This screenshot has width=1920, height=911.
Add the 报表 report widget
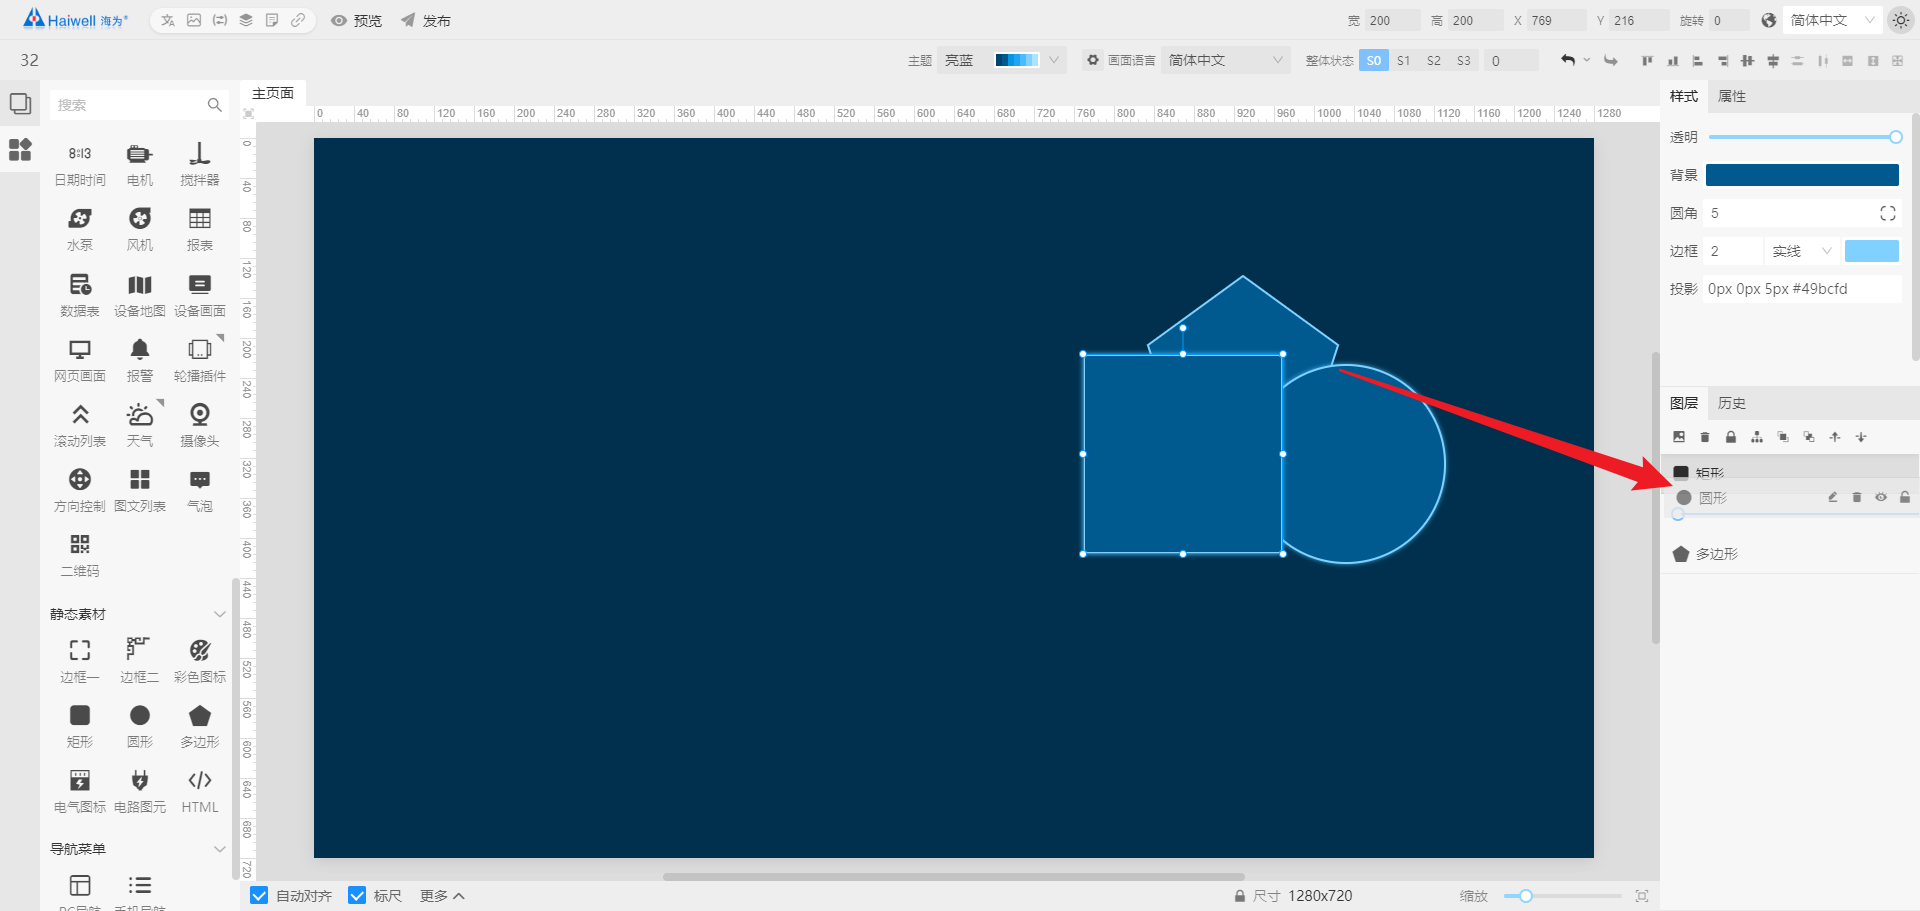[x=200, y=230]
